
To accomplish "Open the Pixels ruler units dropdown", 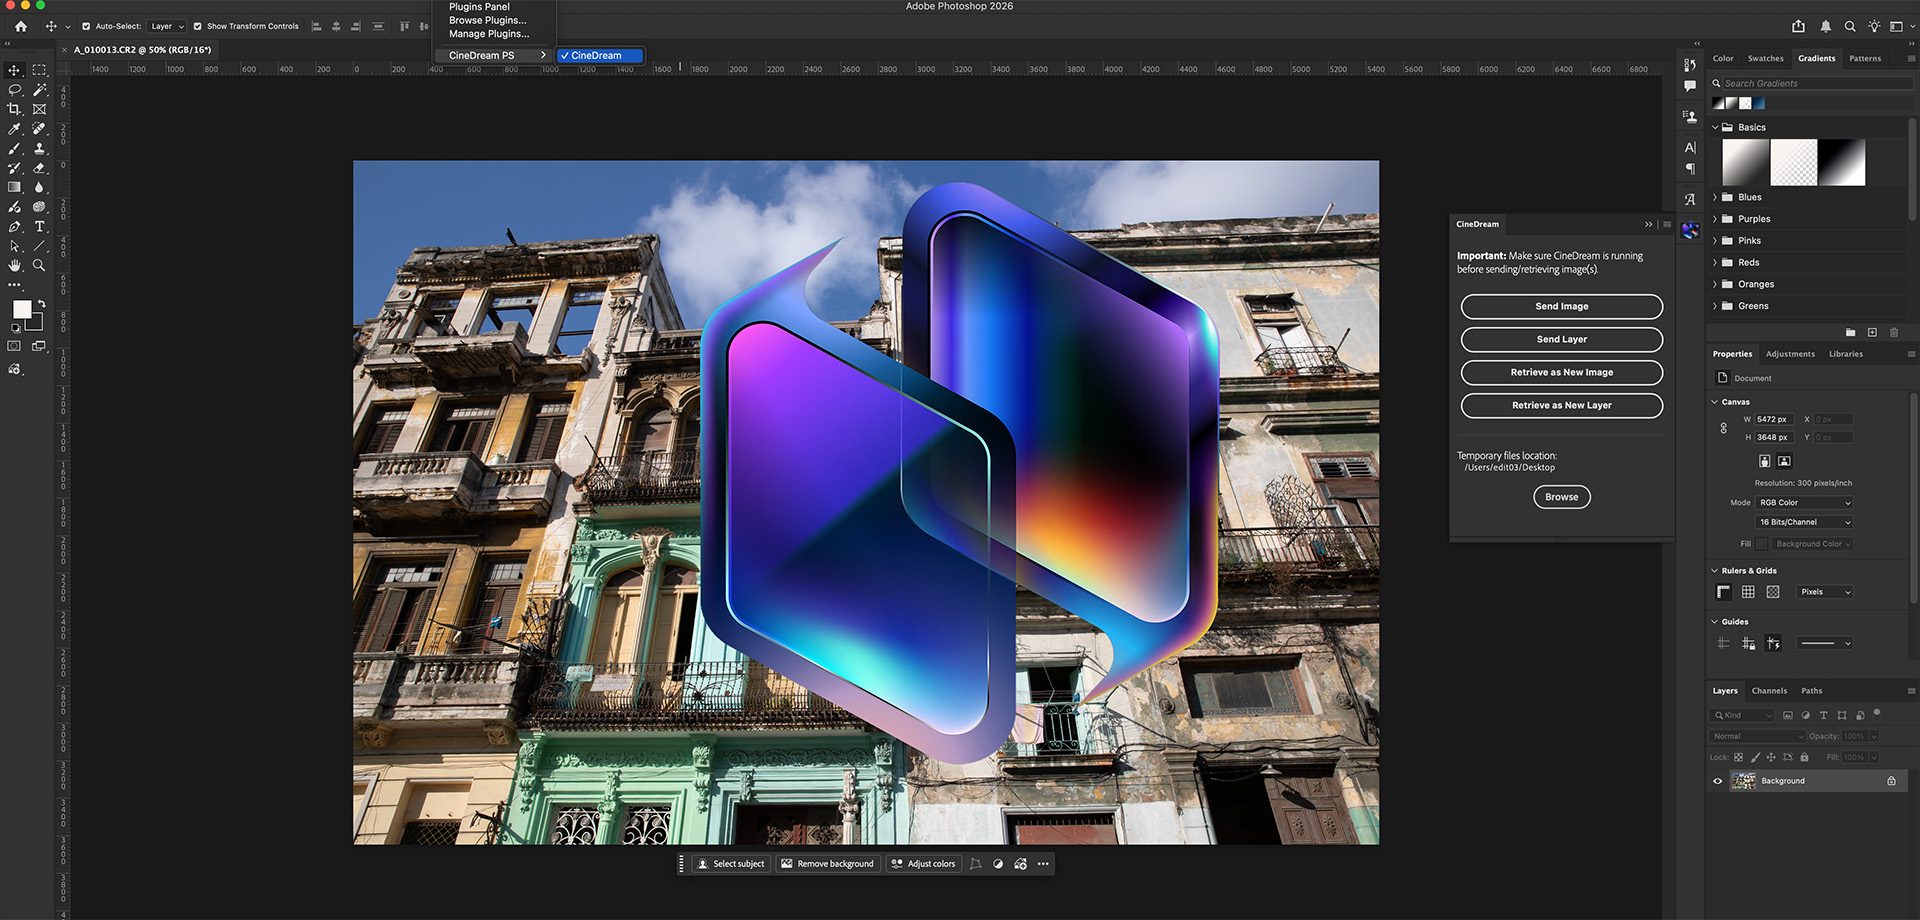I will 1825,592.
